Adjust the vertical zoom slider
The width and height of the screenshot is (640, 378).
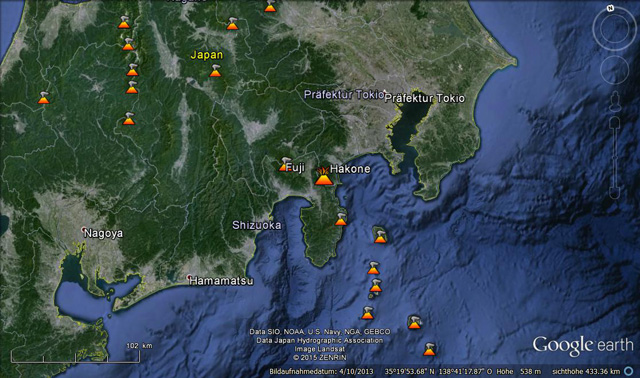coord(615,158)
